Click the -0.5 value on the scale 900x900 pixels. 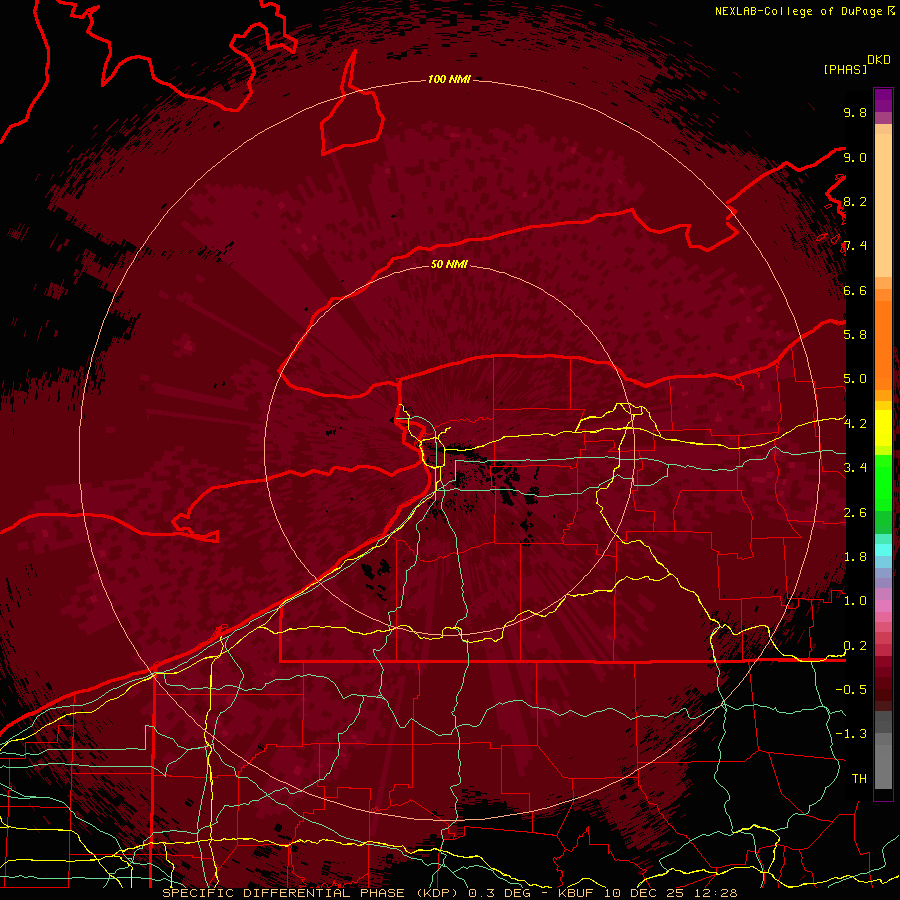tap(851, 689)
